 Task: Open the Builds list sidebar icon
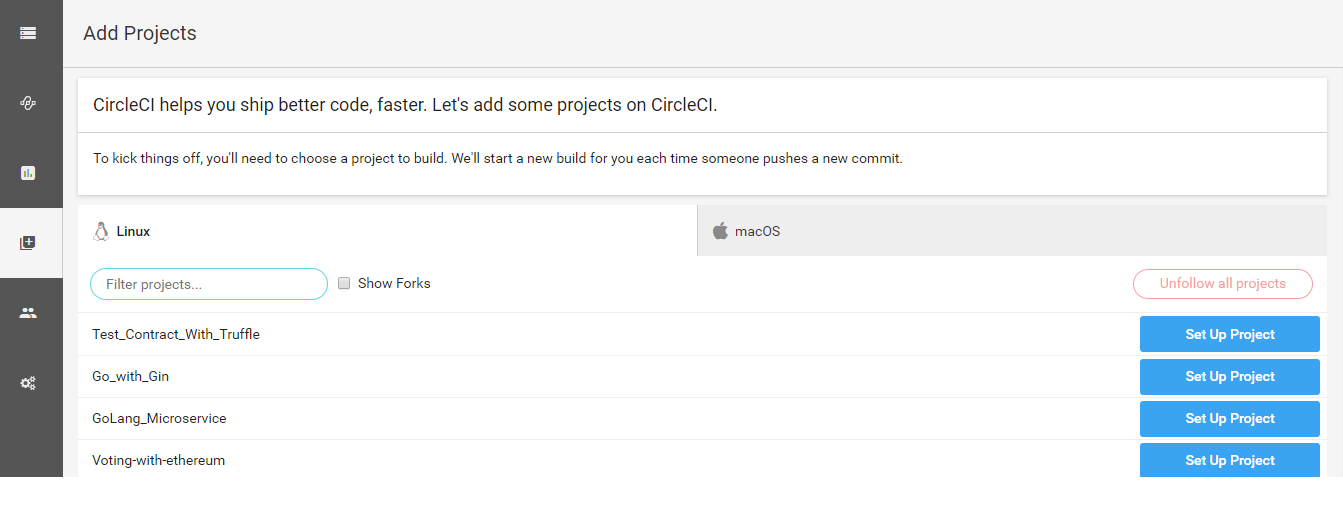pyautogui.click(x=28, y=33)
